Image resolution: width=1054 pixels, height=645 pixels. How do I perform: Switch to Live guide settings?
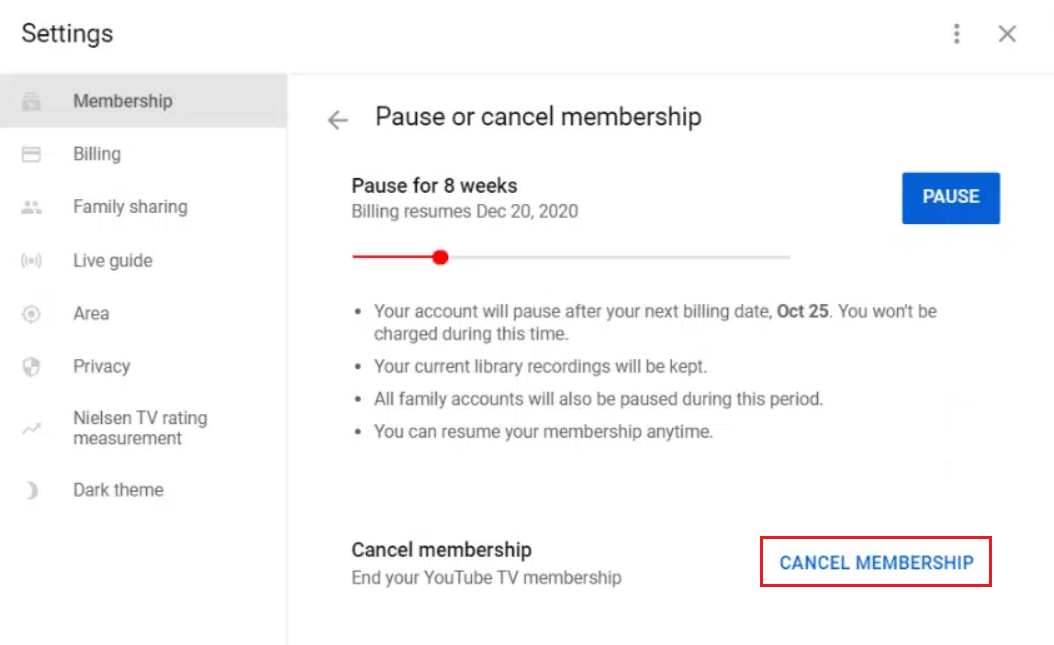tap(113, 261)
